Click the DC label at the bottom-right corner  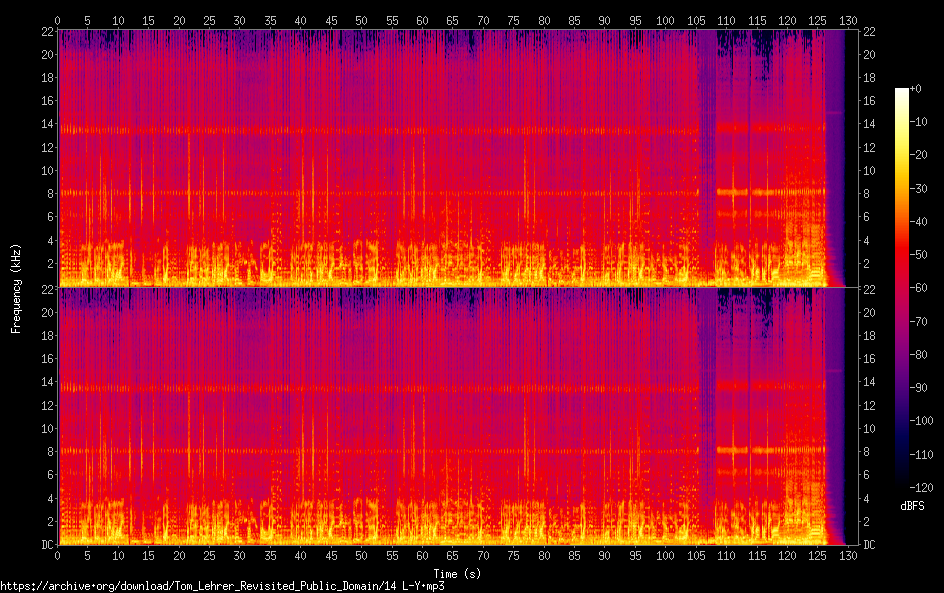[869, 545]
